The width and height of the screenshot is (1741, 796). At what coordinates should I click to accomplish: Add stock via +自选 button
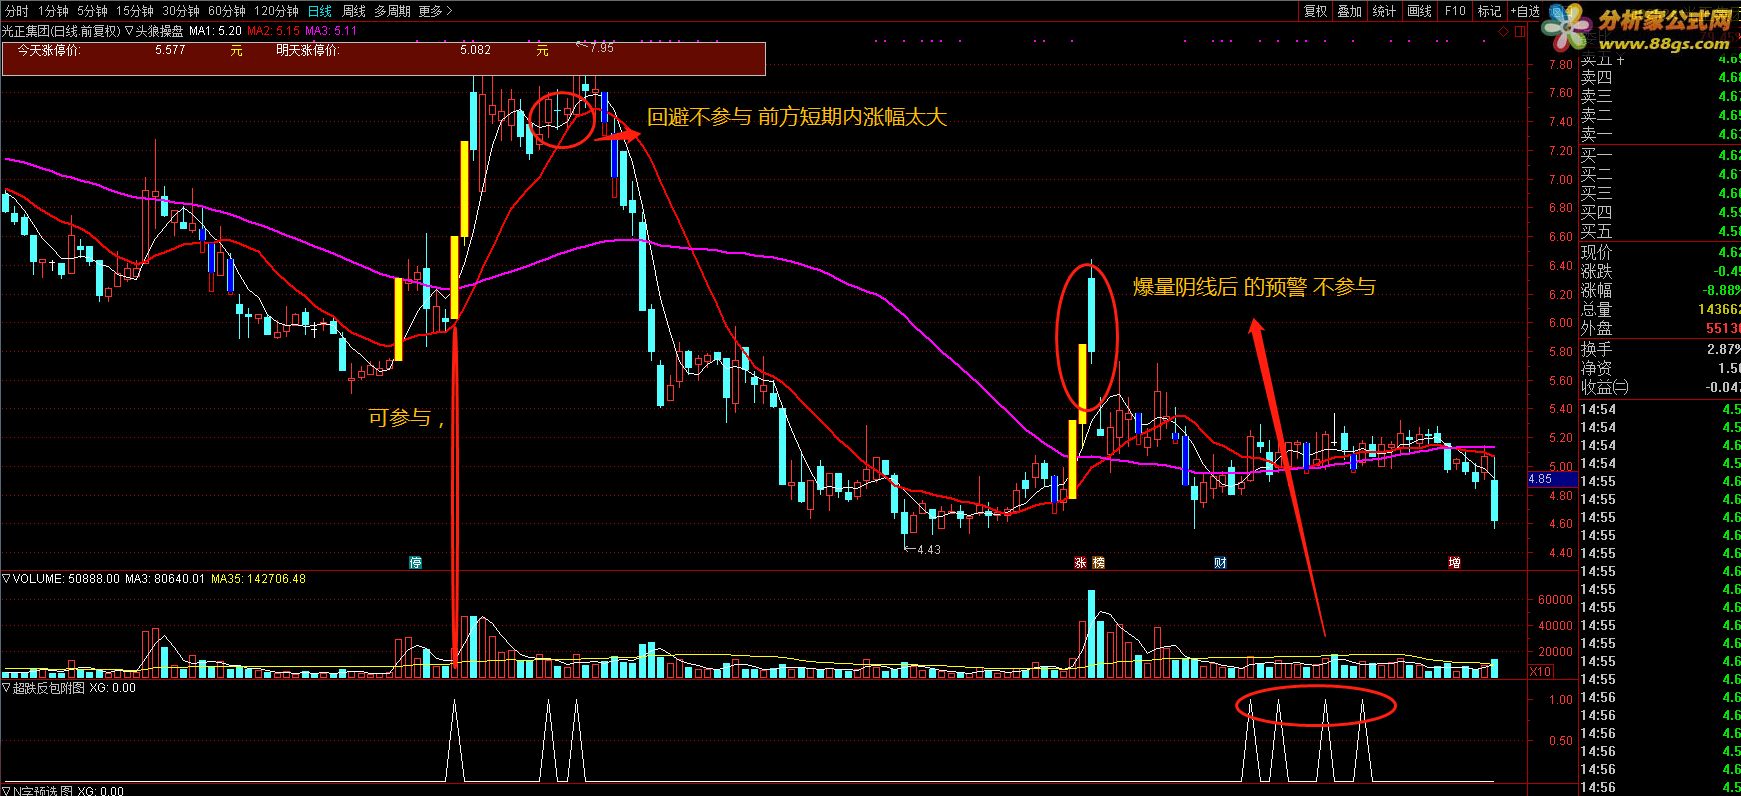tap(1523, 11)
